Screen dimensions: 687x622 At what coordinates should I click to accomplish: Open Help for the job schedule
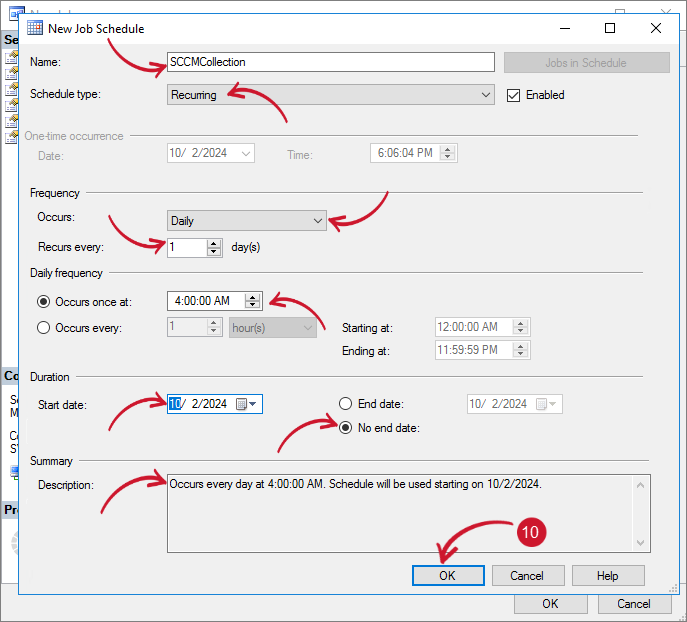pyautogui.click(x=608, y=576)
